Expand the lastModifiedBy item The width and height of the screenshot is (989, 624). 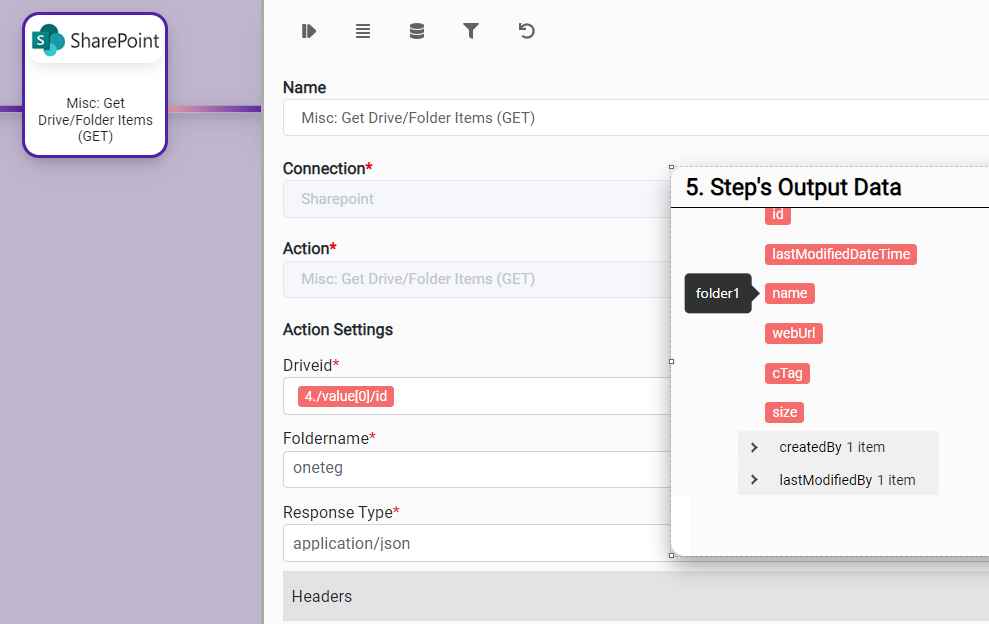[x=754, y=480]
